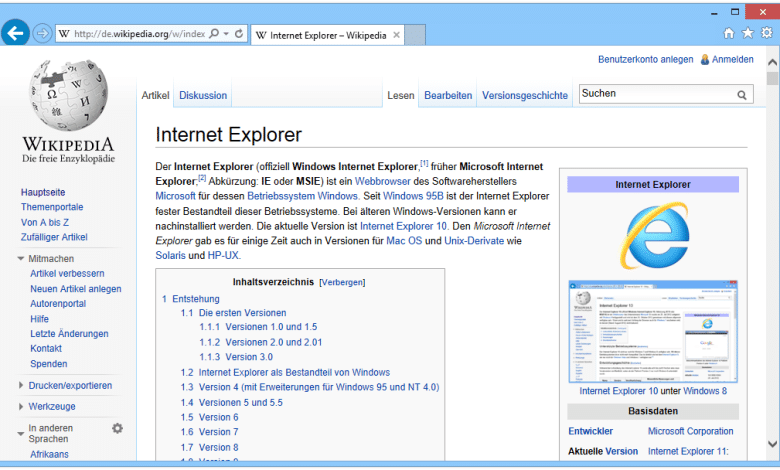Image resolution: width=780 pixels, height=470 pixels.
Task: Click the search magnifier in address bar
Action: coord(214,33)
